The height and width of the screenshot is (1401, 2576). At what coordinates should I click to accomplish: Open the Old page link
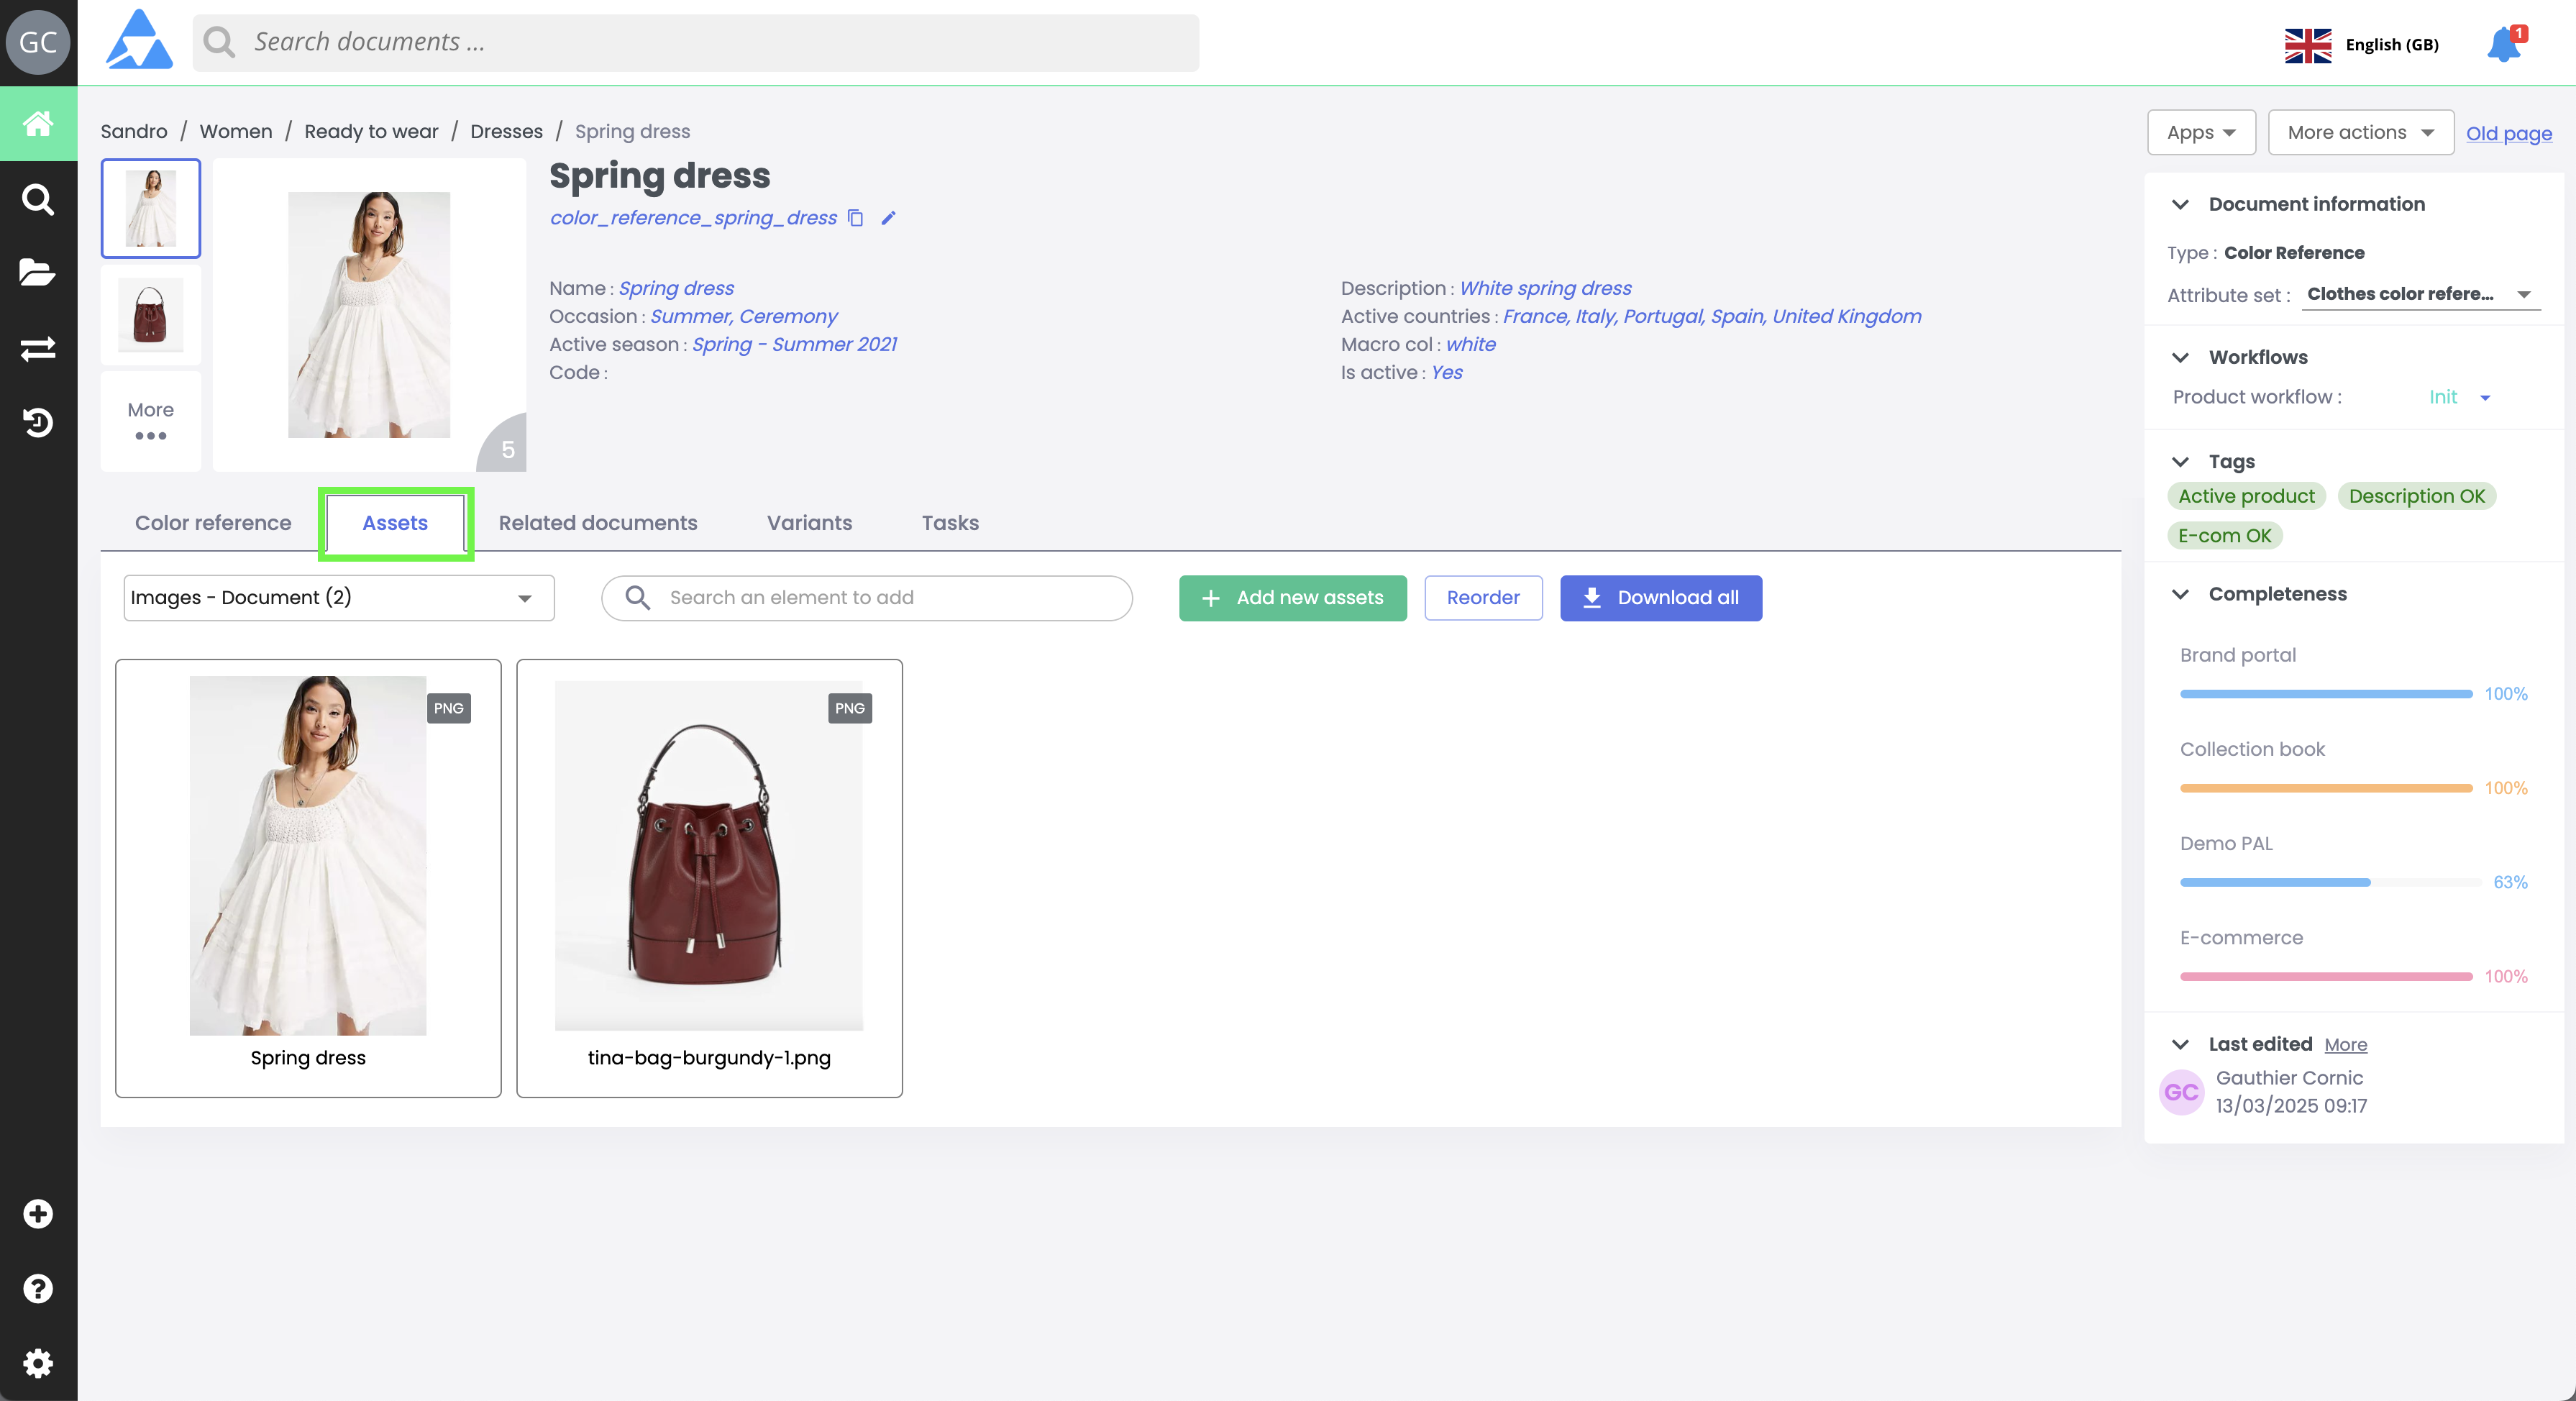click(x=2508, y=133)
